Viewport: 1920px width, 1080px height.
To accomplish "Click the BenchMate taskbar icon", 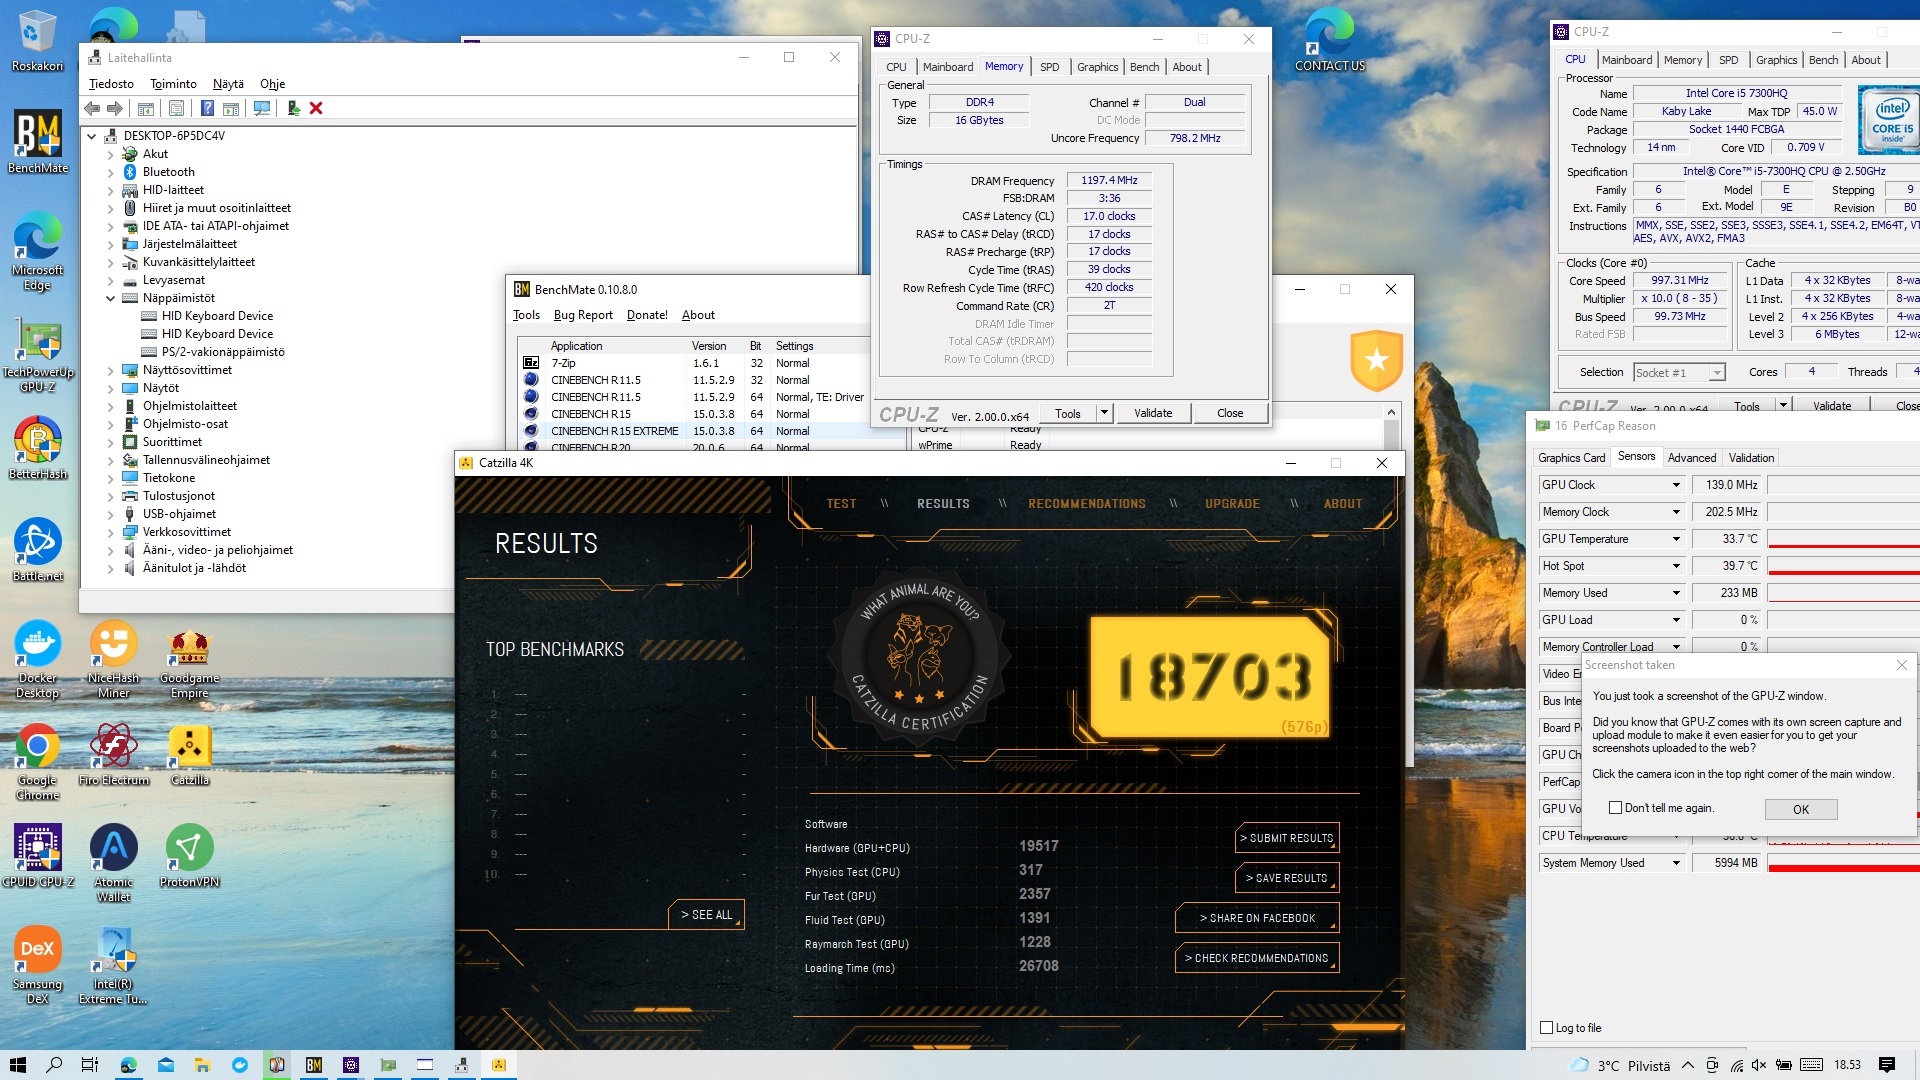I will click(x=314, y=1065).
